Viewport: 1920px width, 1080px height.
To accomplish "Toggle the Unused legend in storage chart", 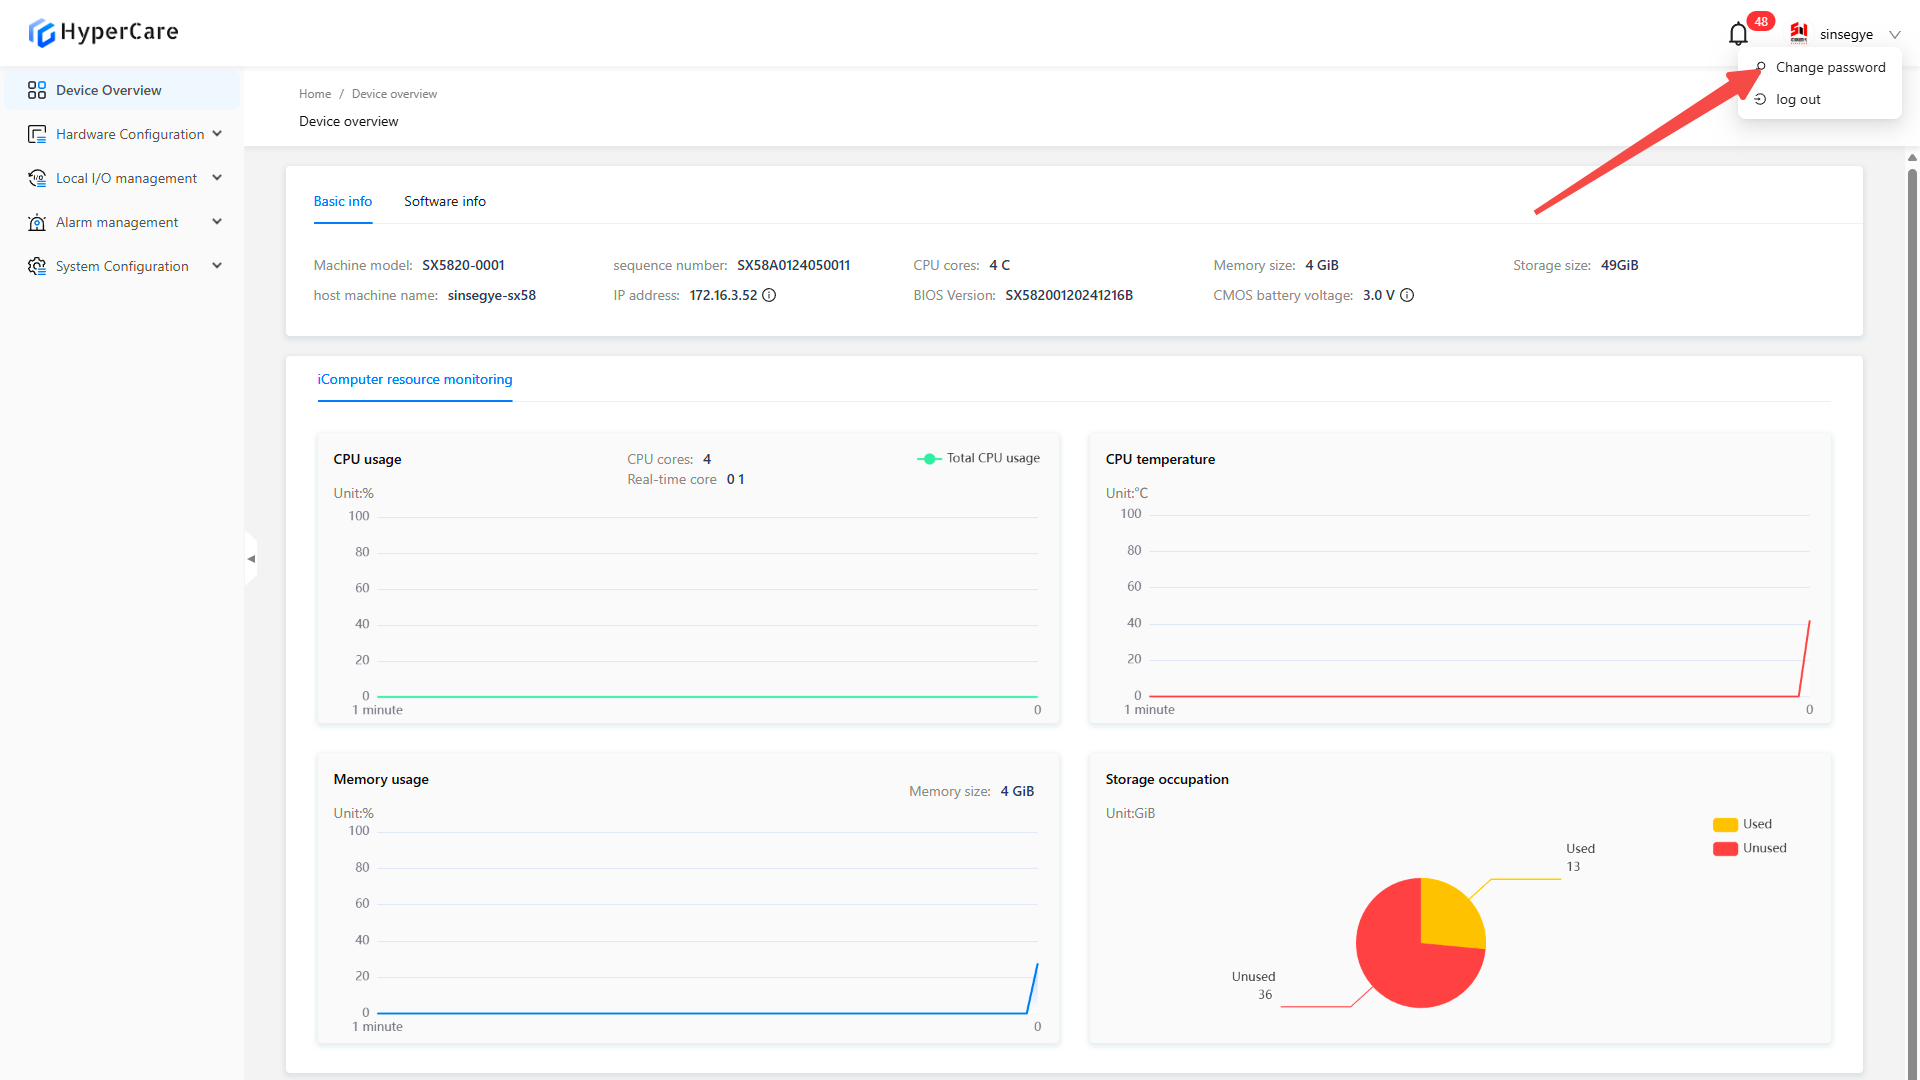I will [x=1749, y=848].
